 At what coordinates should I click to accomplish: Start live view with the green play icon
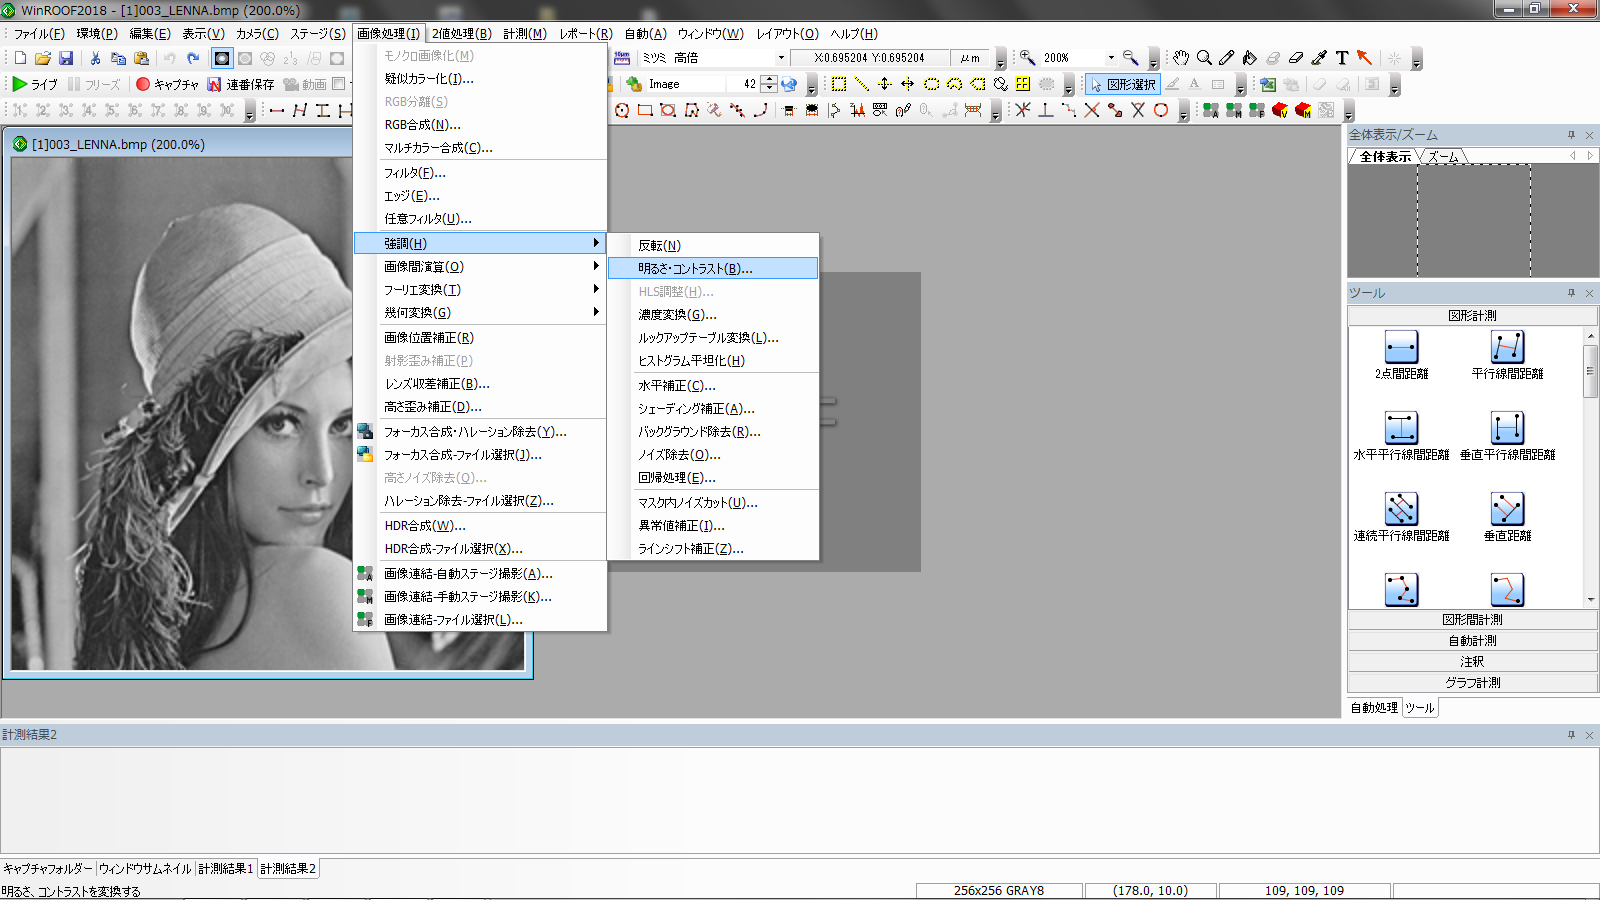coord(20,84)
